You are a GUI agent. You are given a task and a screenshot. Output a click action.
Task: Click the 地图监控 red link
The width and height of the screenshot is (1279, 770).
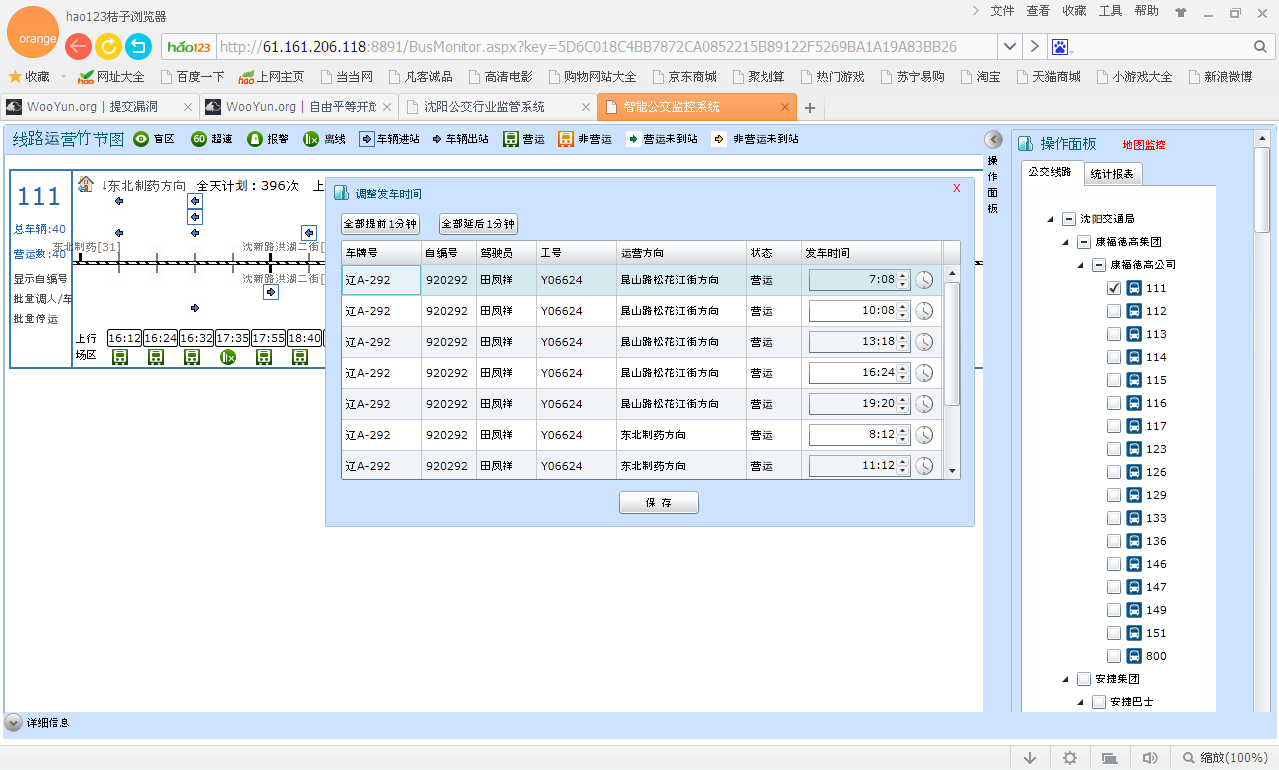point(1144,145)
